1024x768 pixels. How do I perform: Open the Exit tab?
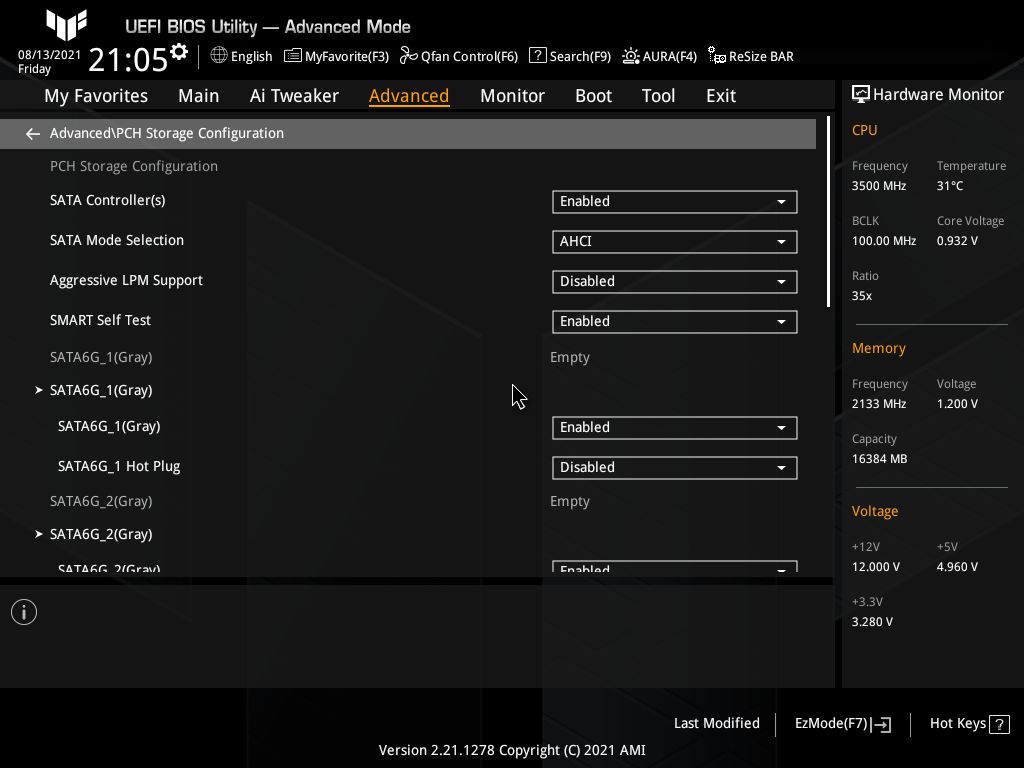point(721,96)
